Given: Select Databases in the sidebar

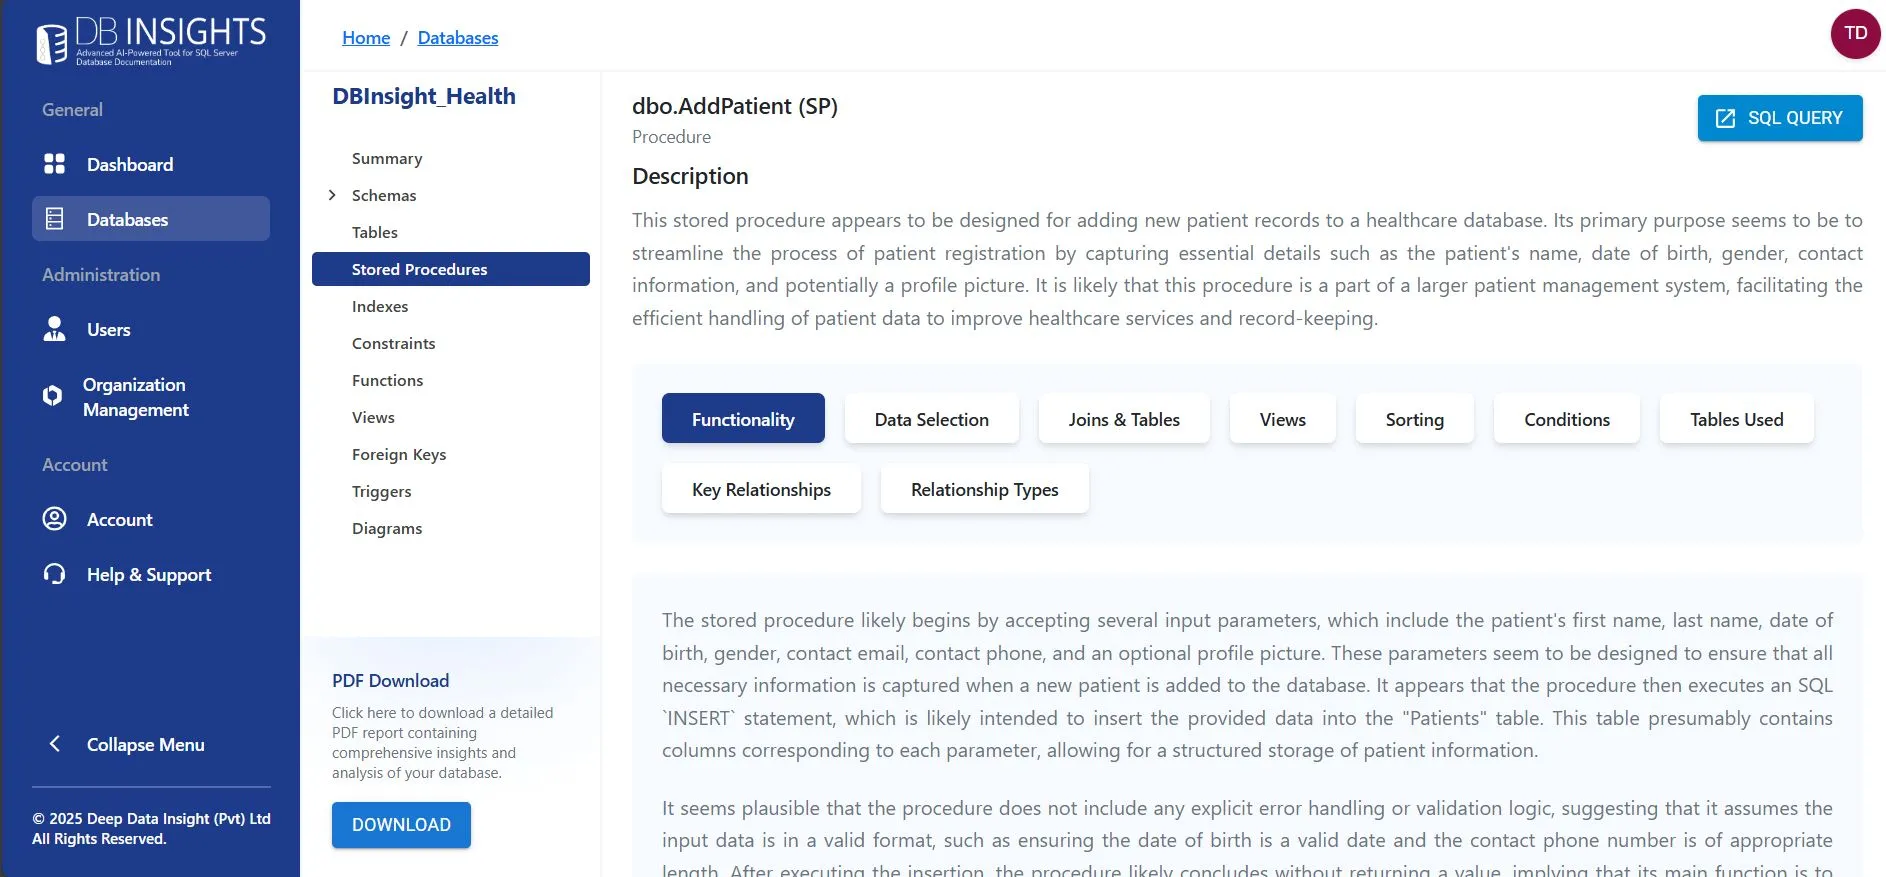Looking at the screenshot, I should click(151, 219).
